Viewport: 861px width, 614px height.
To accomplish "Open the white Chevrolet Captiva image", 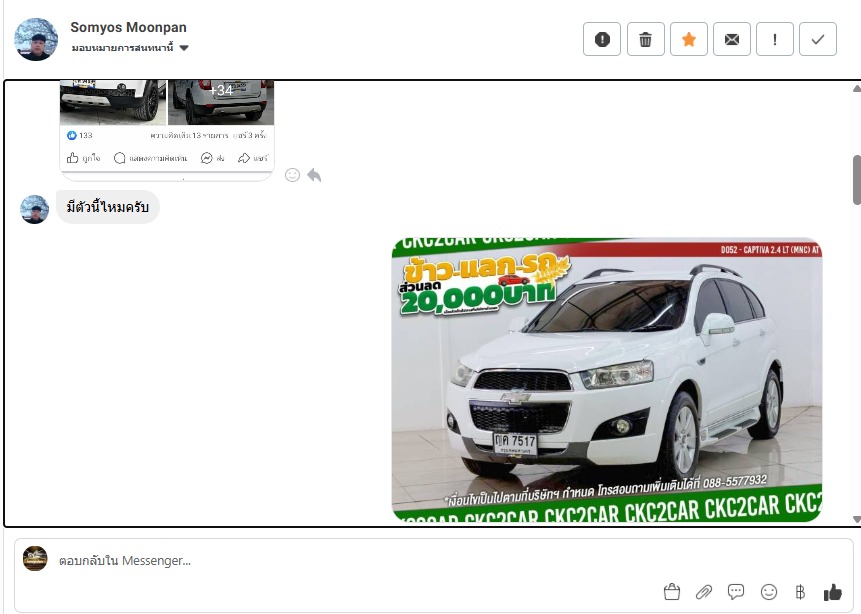I will click(607, 379).
